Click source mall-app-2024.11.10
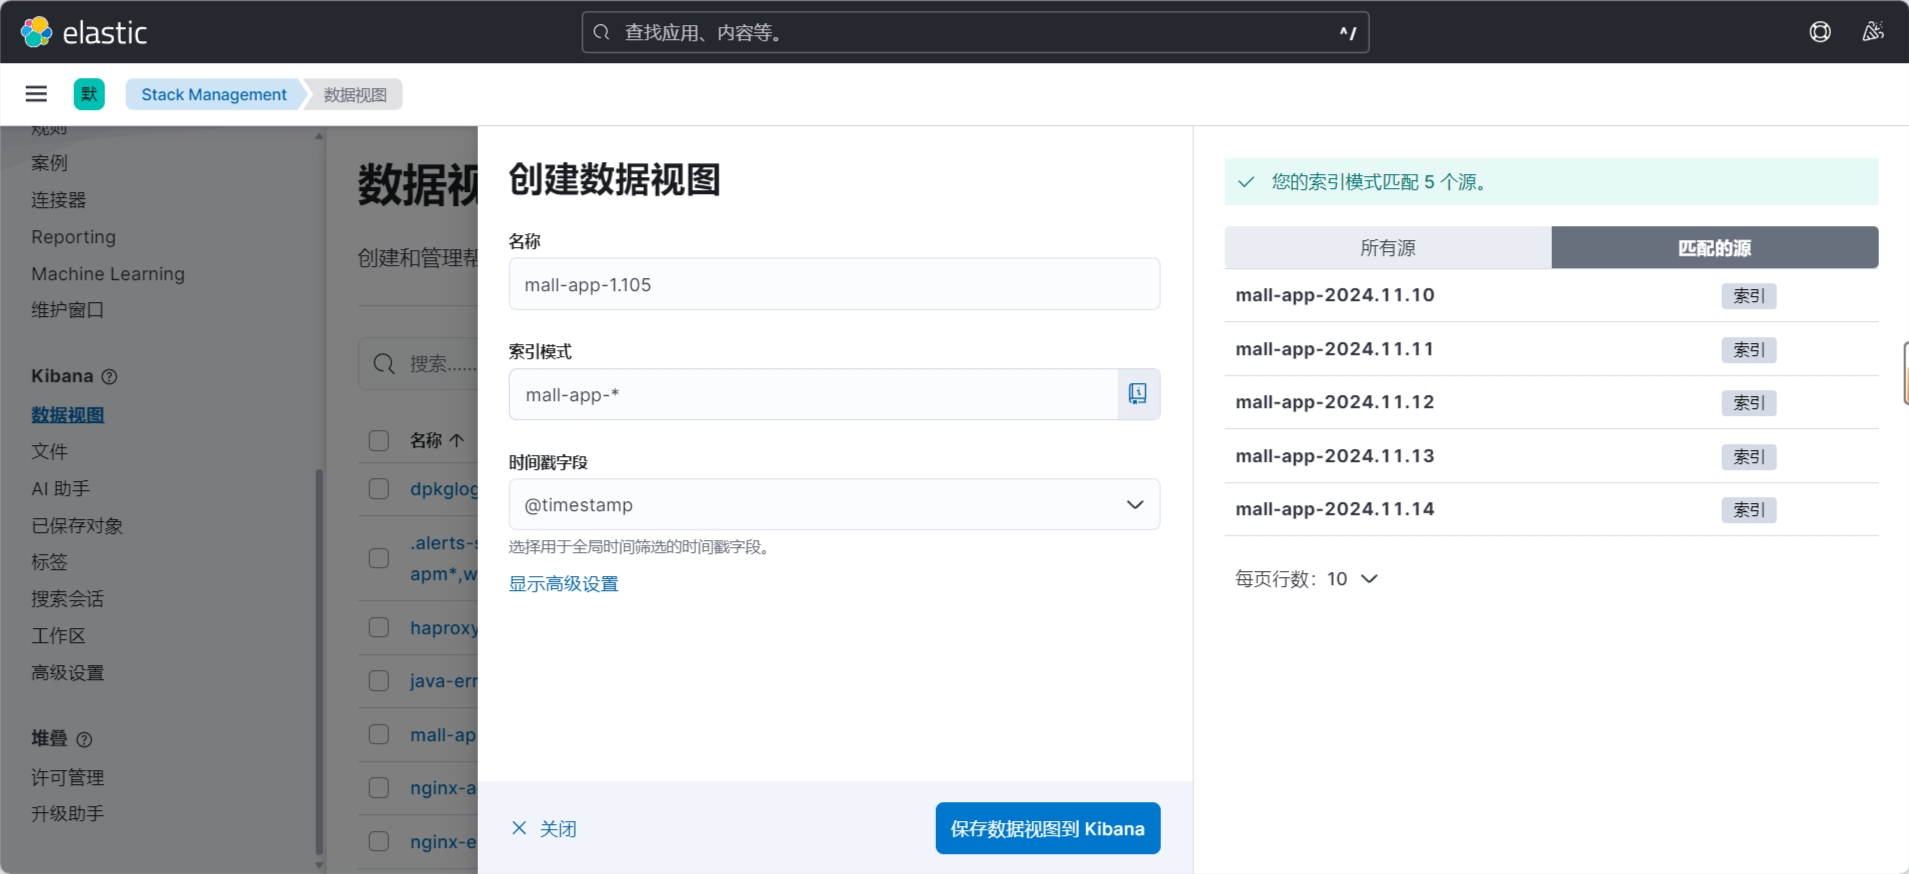The image size is (1909, 874). [1335, 295]
